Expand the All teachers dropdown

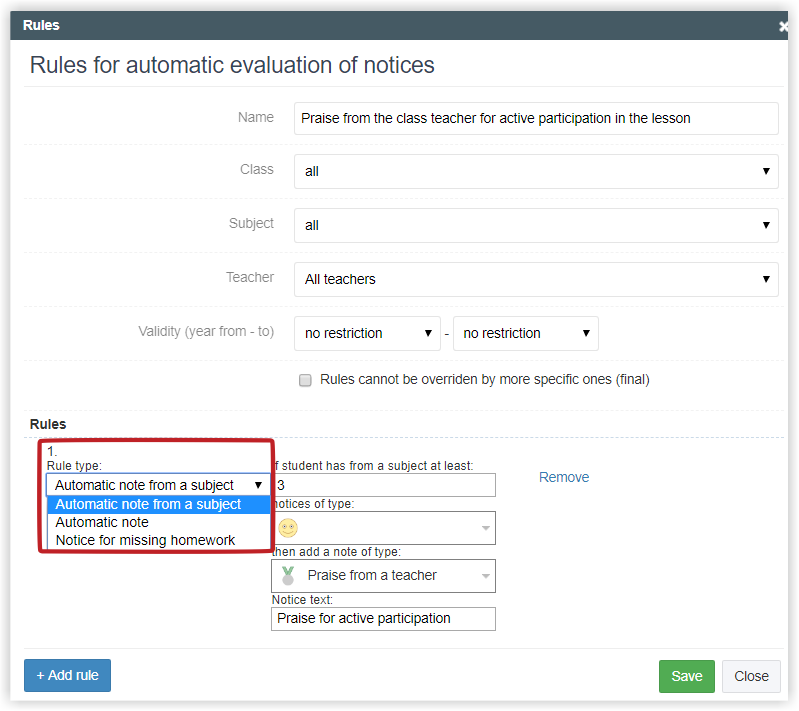[x=536, y=279]
